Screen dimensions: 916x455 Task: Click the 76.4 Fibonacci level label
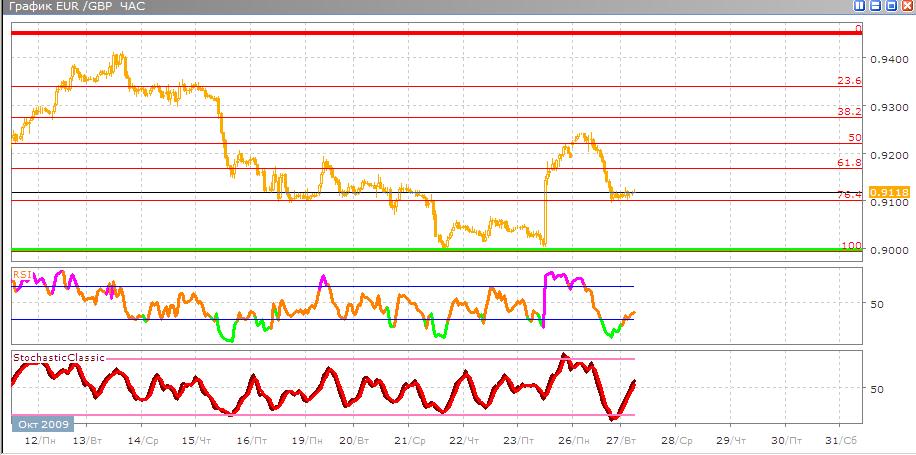849,195
